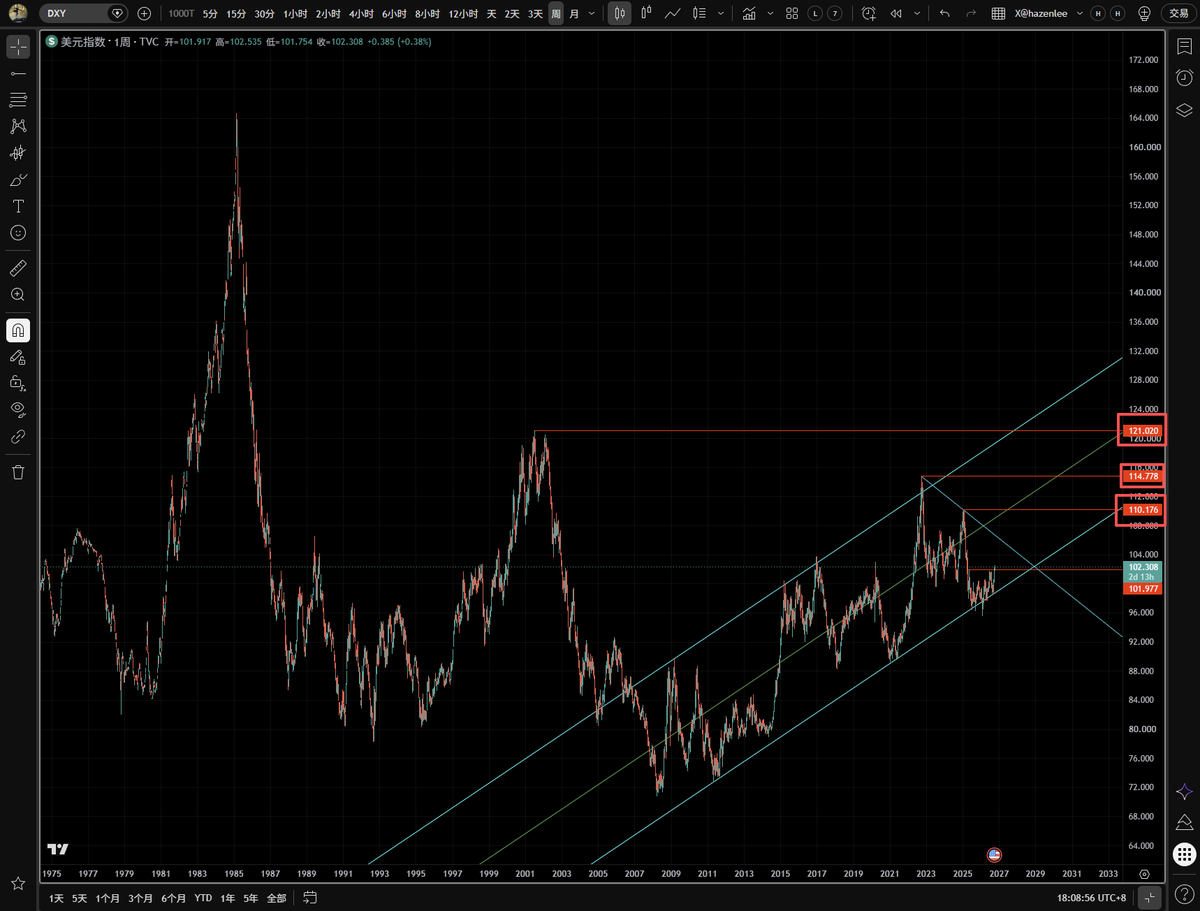Image resolution: width=1200 pixels, height=911 pixels.
Task: Click the add symbol plus button
Action: coord(145,13)
